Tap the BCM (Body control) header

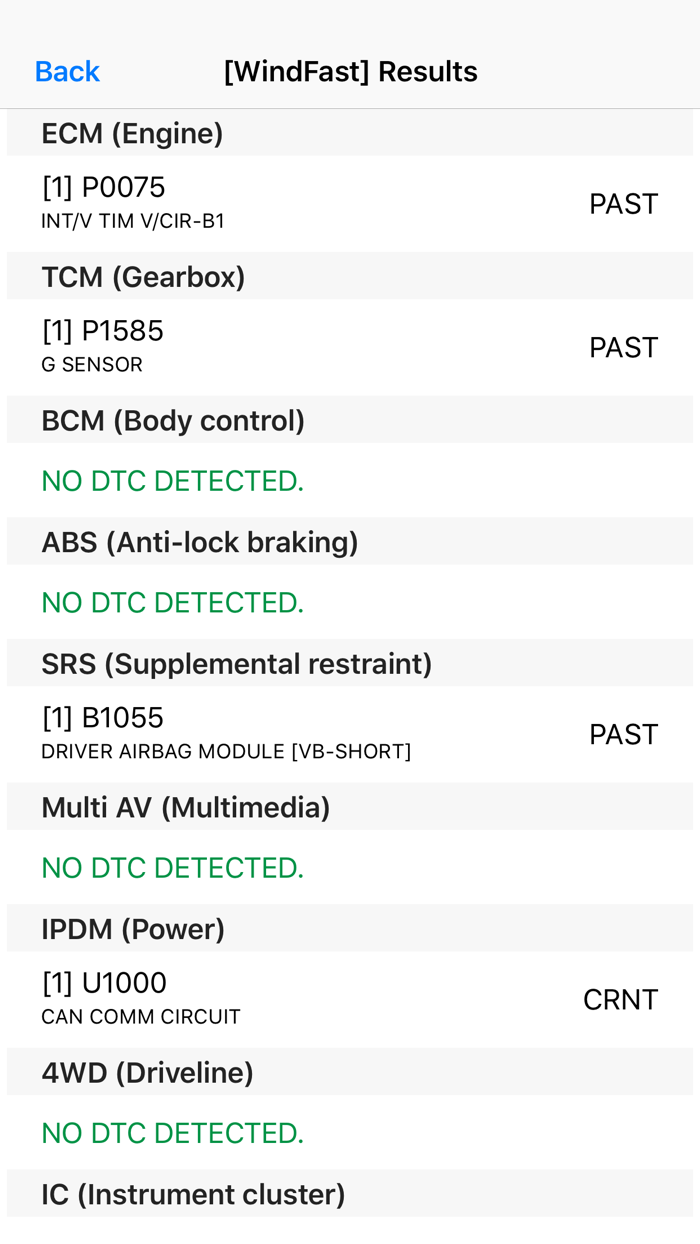click(x=173, y=421)
